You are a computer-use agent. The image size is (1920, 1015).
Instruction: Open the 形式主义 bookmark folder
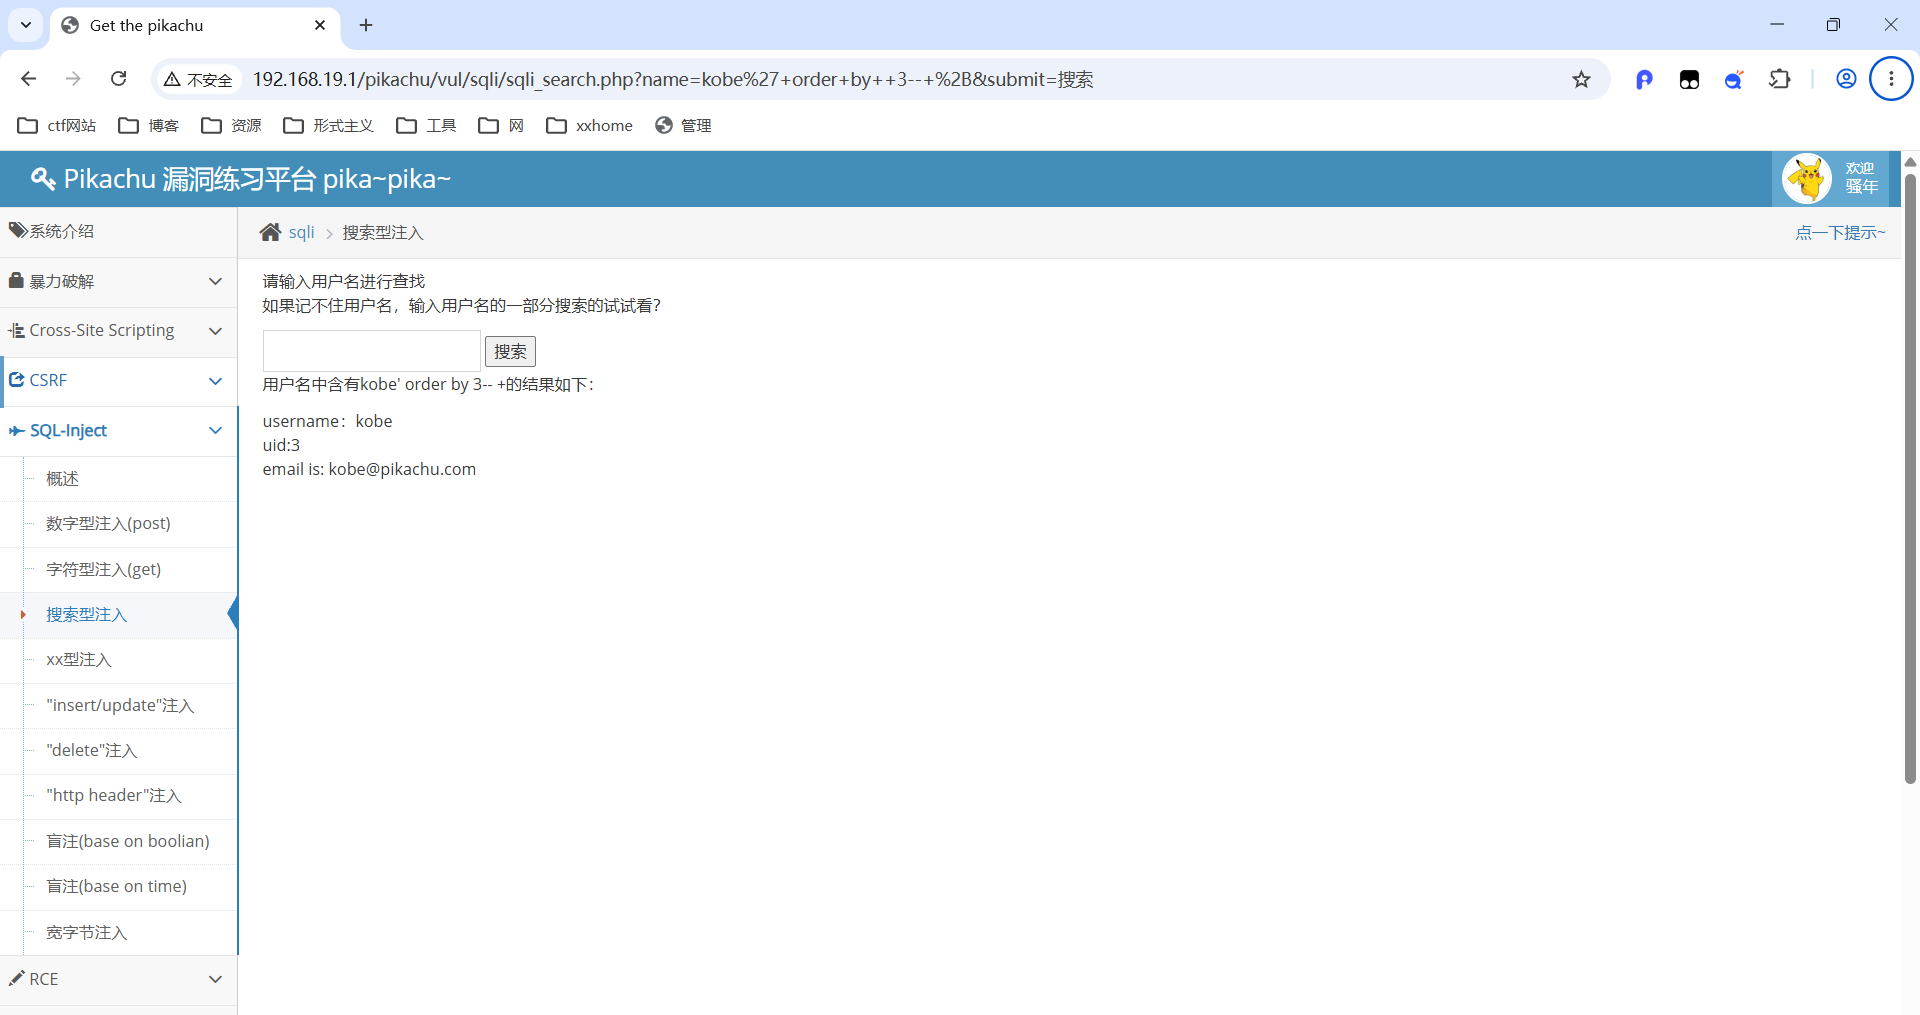coord(328,125)
